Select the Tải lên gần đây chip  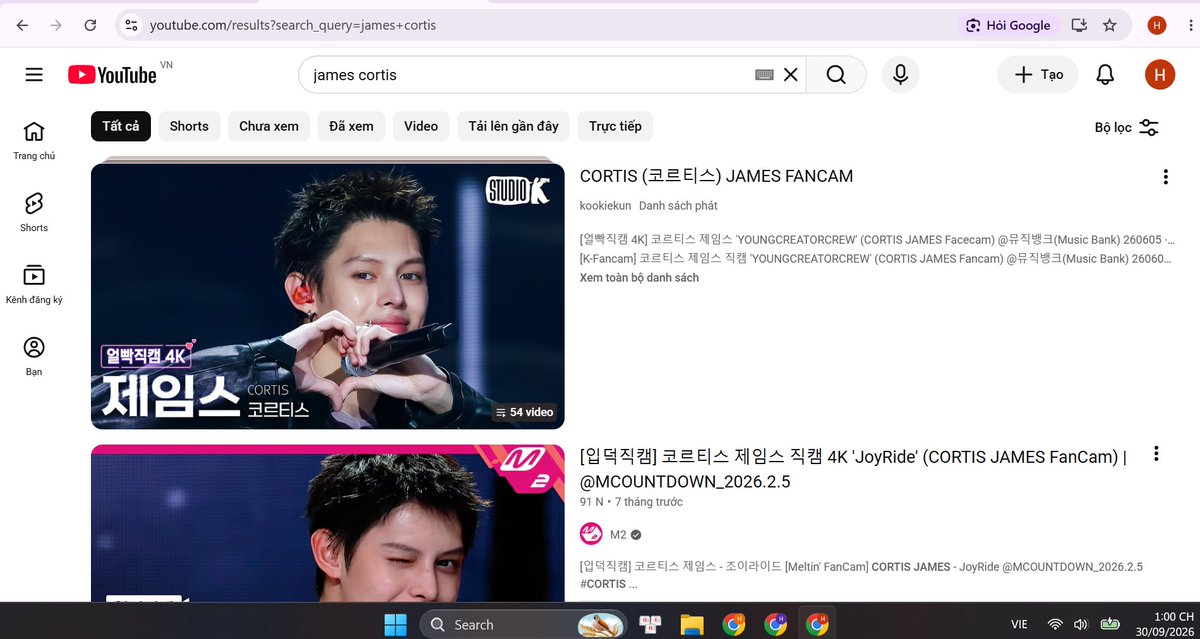pyautogui.click(x=514, y=126)
